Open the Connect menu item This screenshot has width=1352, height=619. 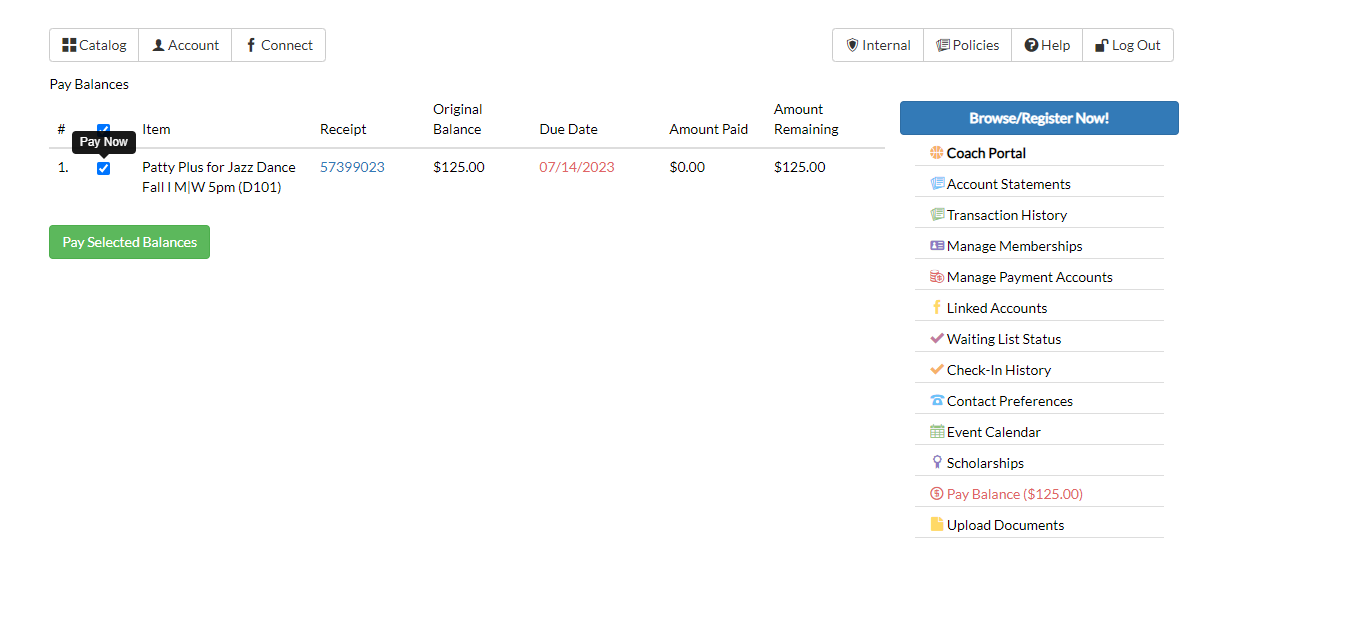(x=278, y=44)
